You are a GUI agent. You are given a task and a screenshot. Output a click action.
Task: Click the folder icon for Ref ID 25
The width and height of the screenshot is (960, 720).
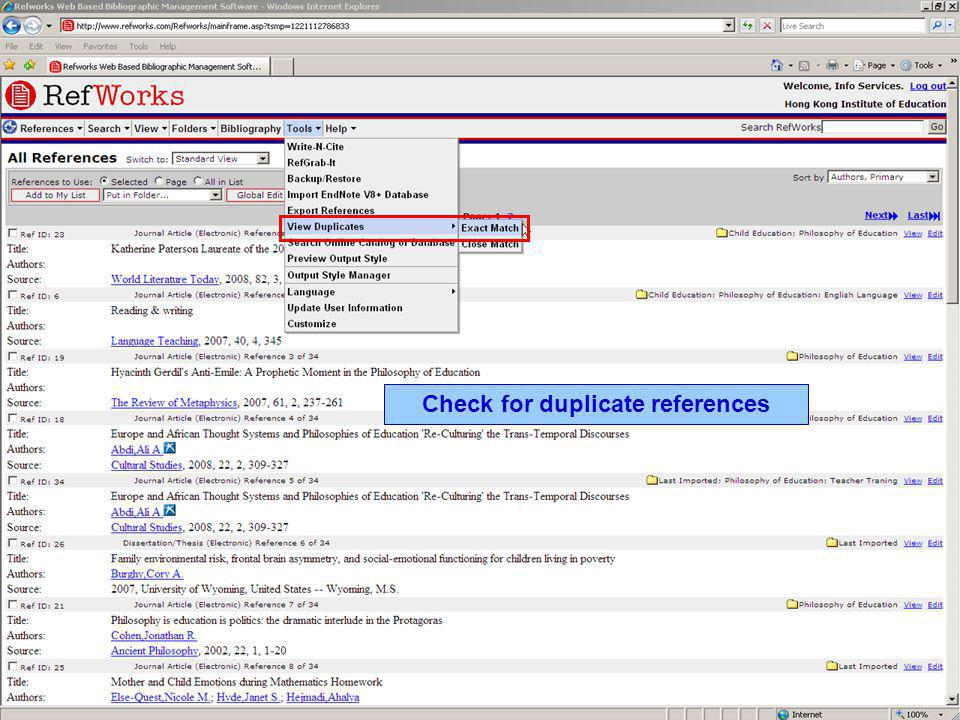pyautogui.click(x=832, y=666)
